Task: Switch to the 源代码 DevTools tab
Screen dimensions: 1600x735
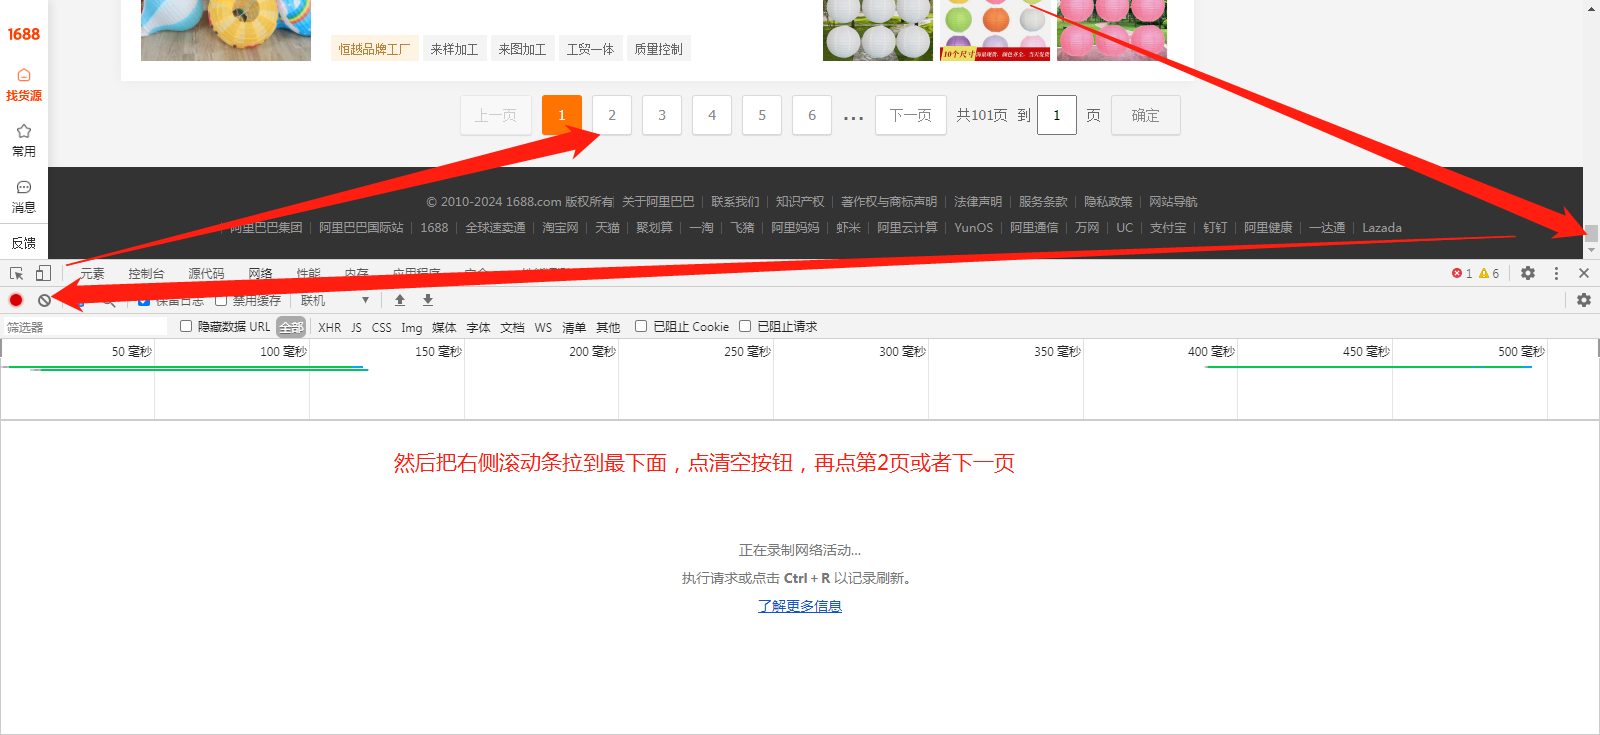Action: [206, 273]
